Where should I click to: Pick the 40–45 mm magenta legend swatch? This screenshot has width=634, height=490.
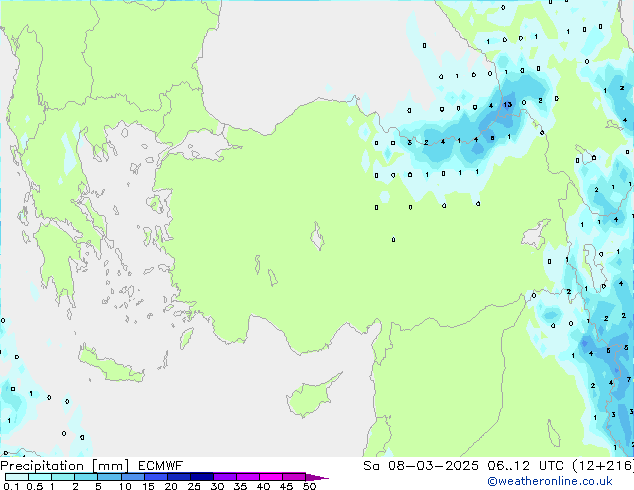point(271,477)
